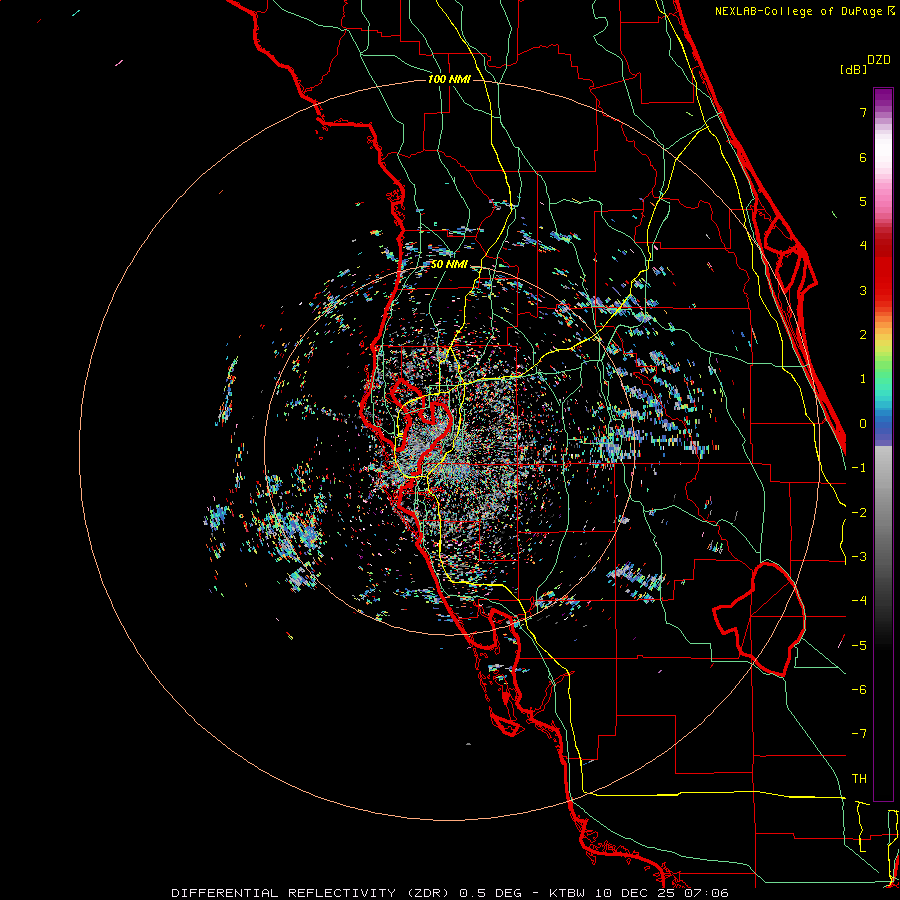Click the "-7" value on color scale
The width and height of the screenshot is (900, 900).
(859, 734)
